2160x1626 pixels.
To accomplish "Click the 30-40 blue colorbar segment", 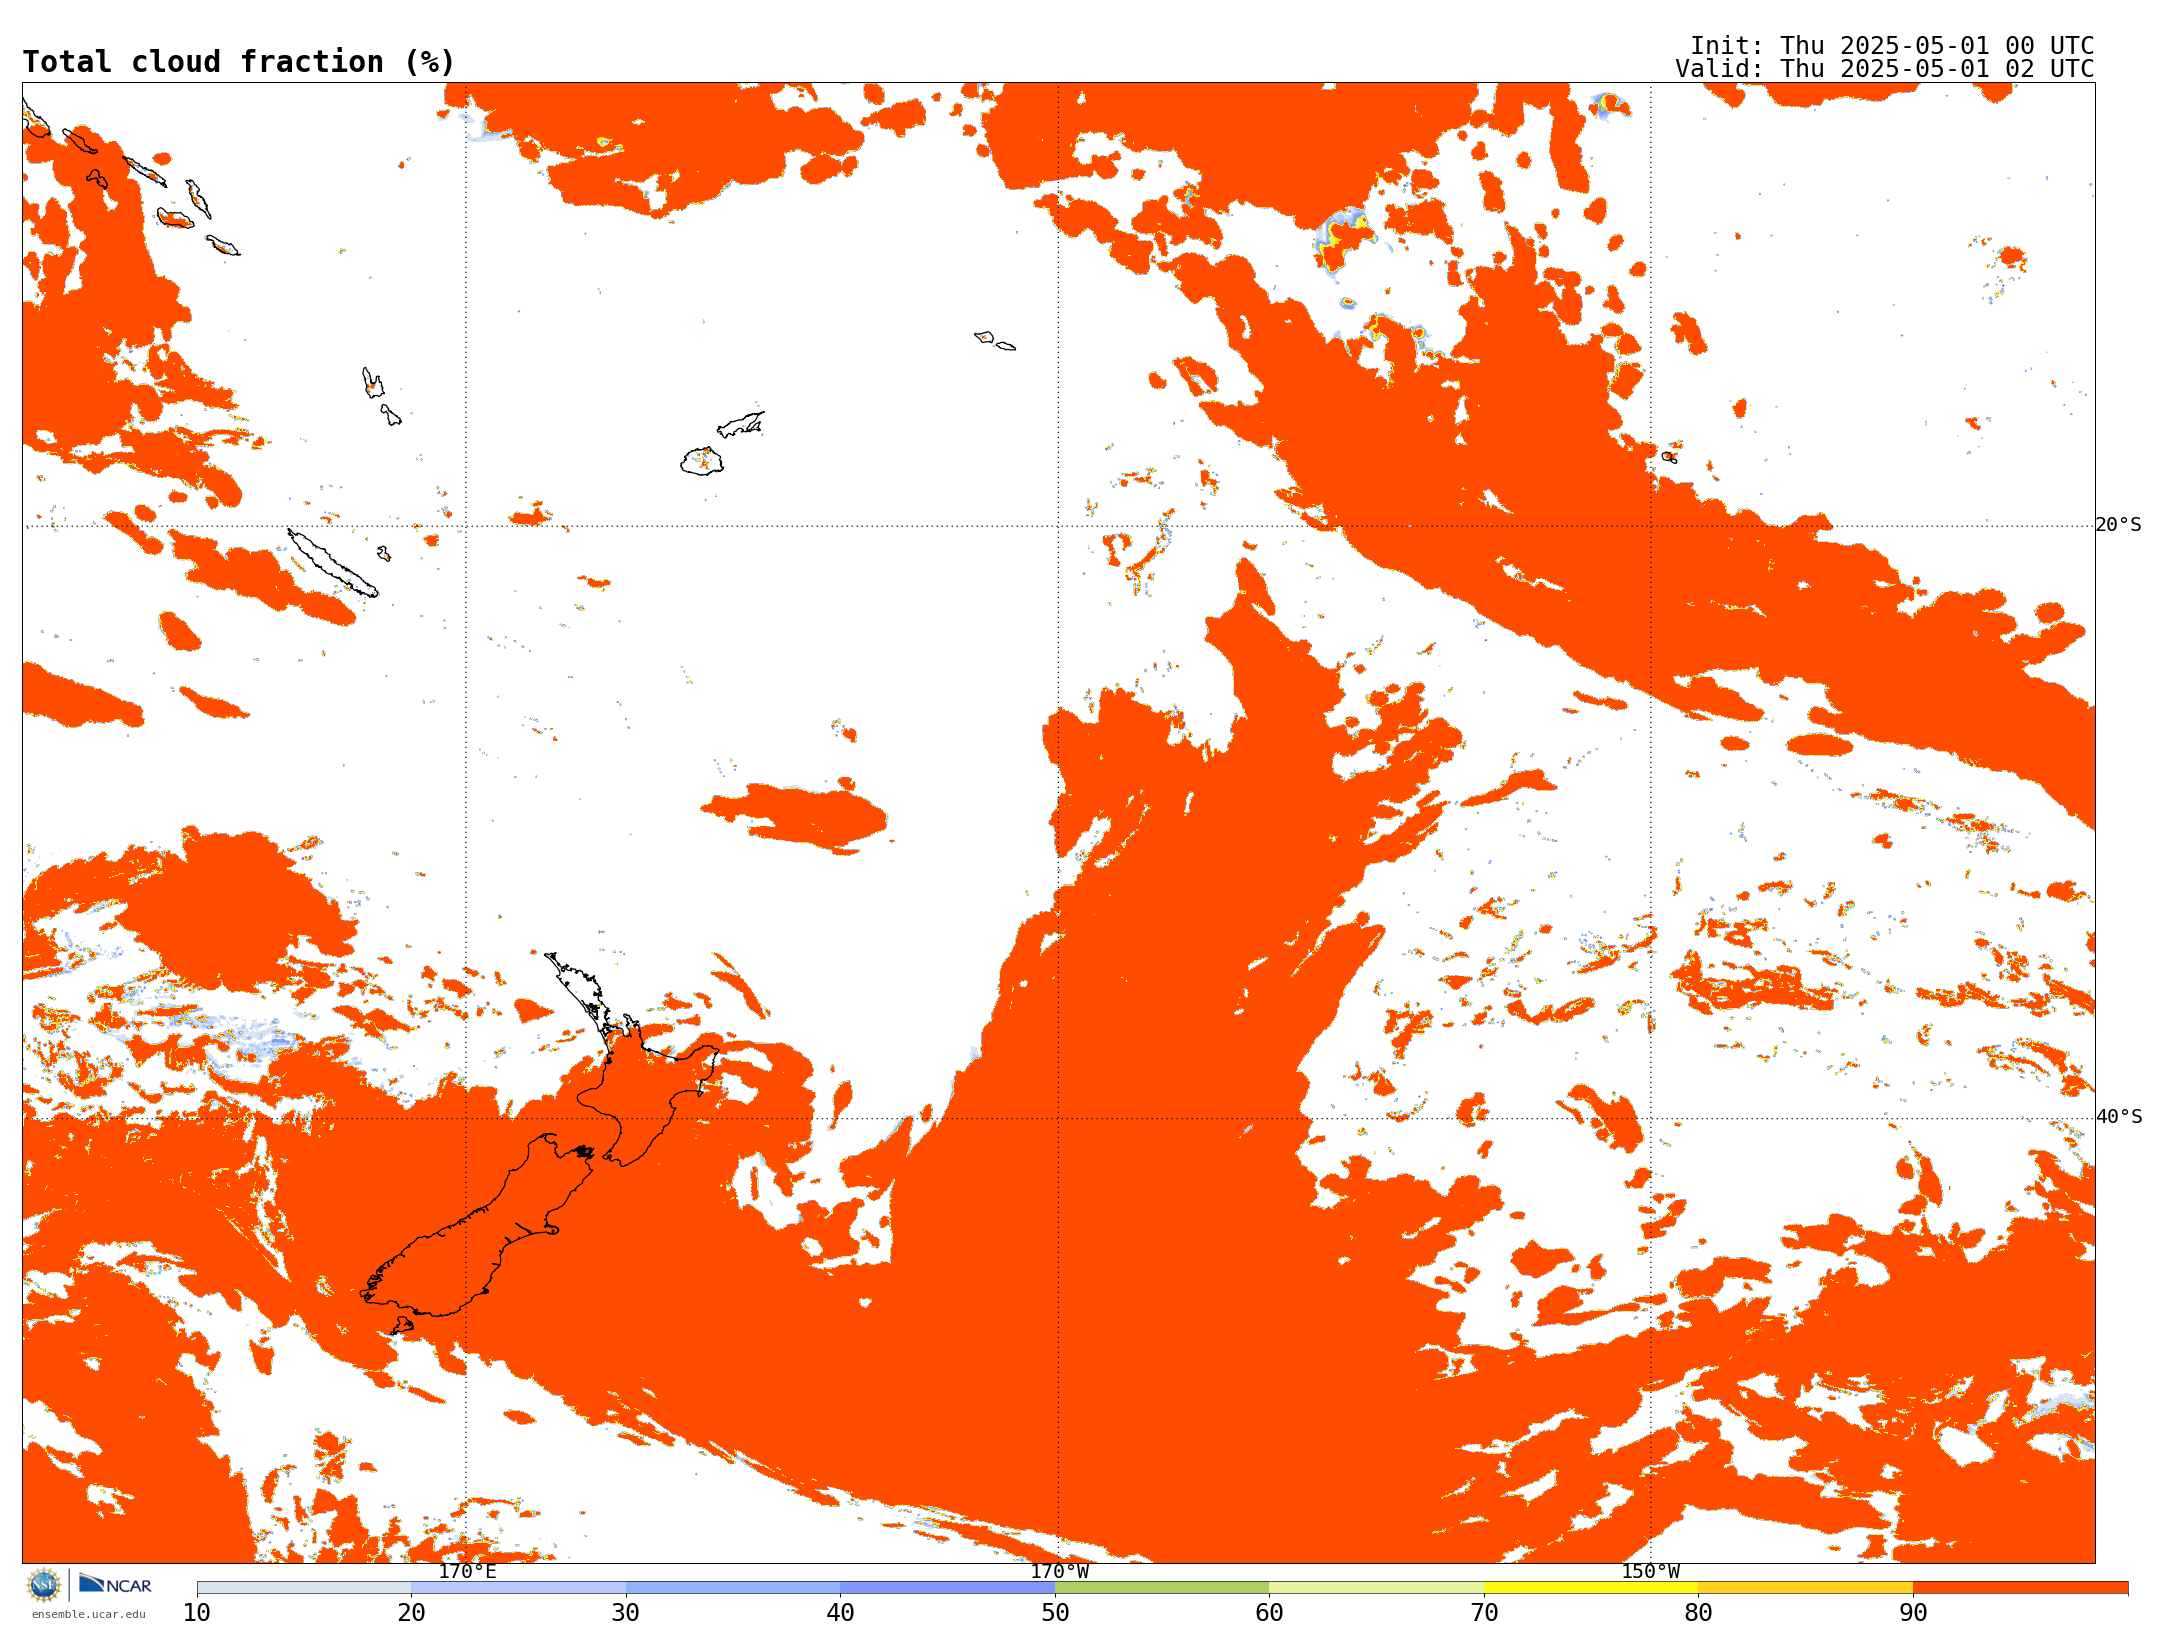I will [733, 1588].
